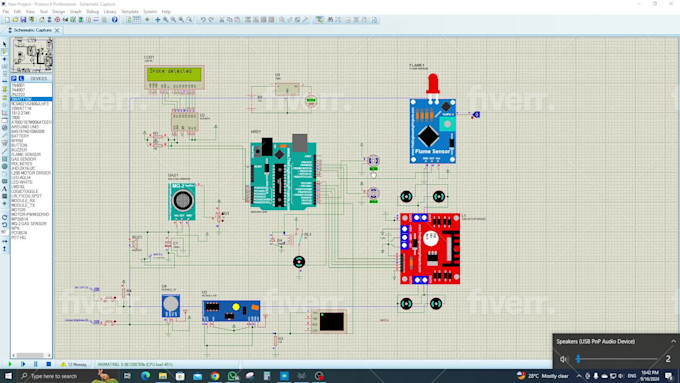Click the red target icon in toolbar
The height and width of the screenshot is (383, 680).
click(x=57, y=20)
